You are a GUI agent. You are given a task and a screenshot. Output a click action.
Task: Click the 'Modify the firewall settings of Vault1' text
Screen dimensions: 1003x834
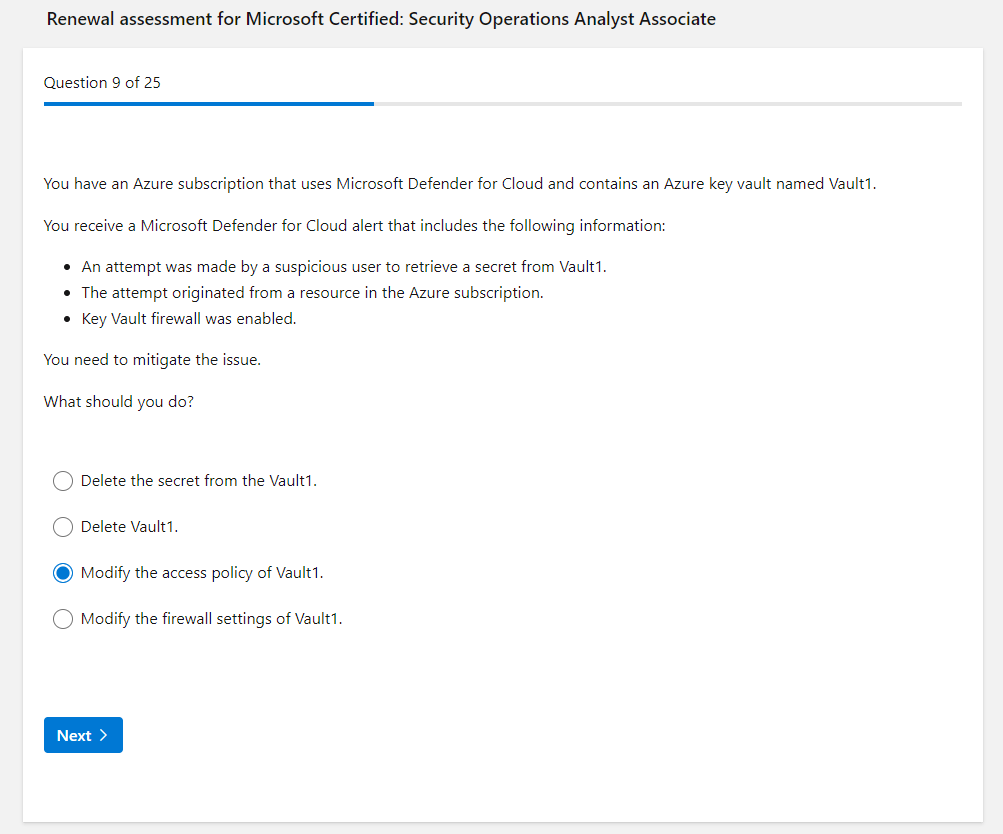pos(211,619)
